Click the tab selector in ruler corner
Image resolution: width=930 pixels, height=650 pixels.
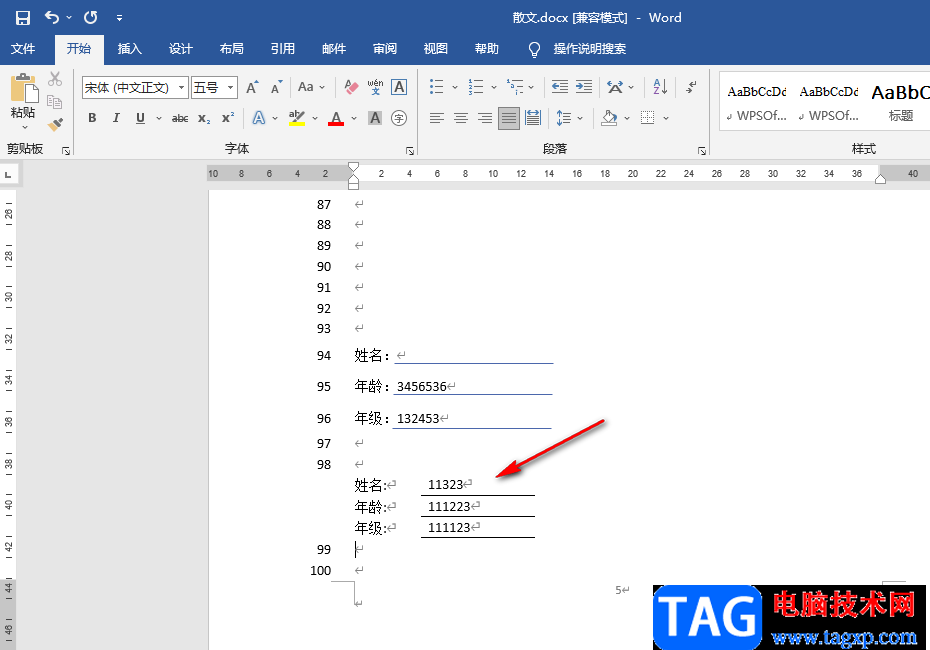(8, 174)
